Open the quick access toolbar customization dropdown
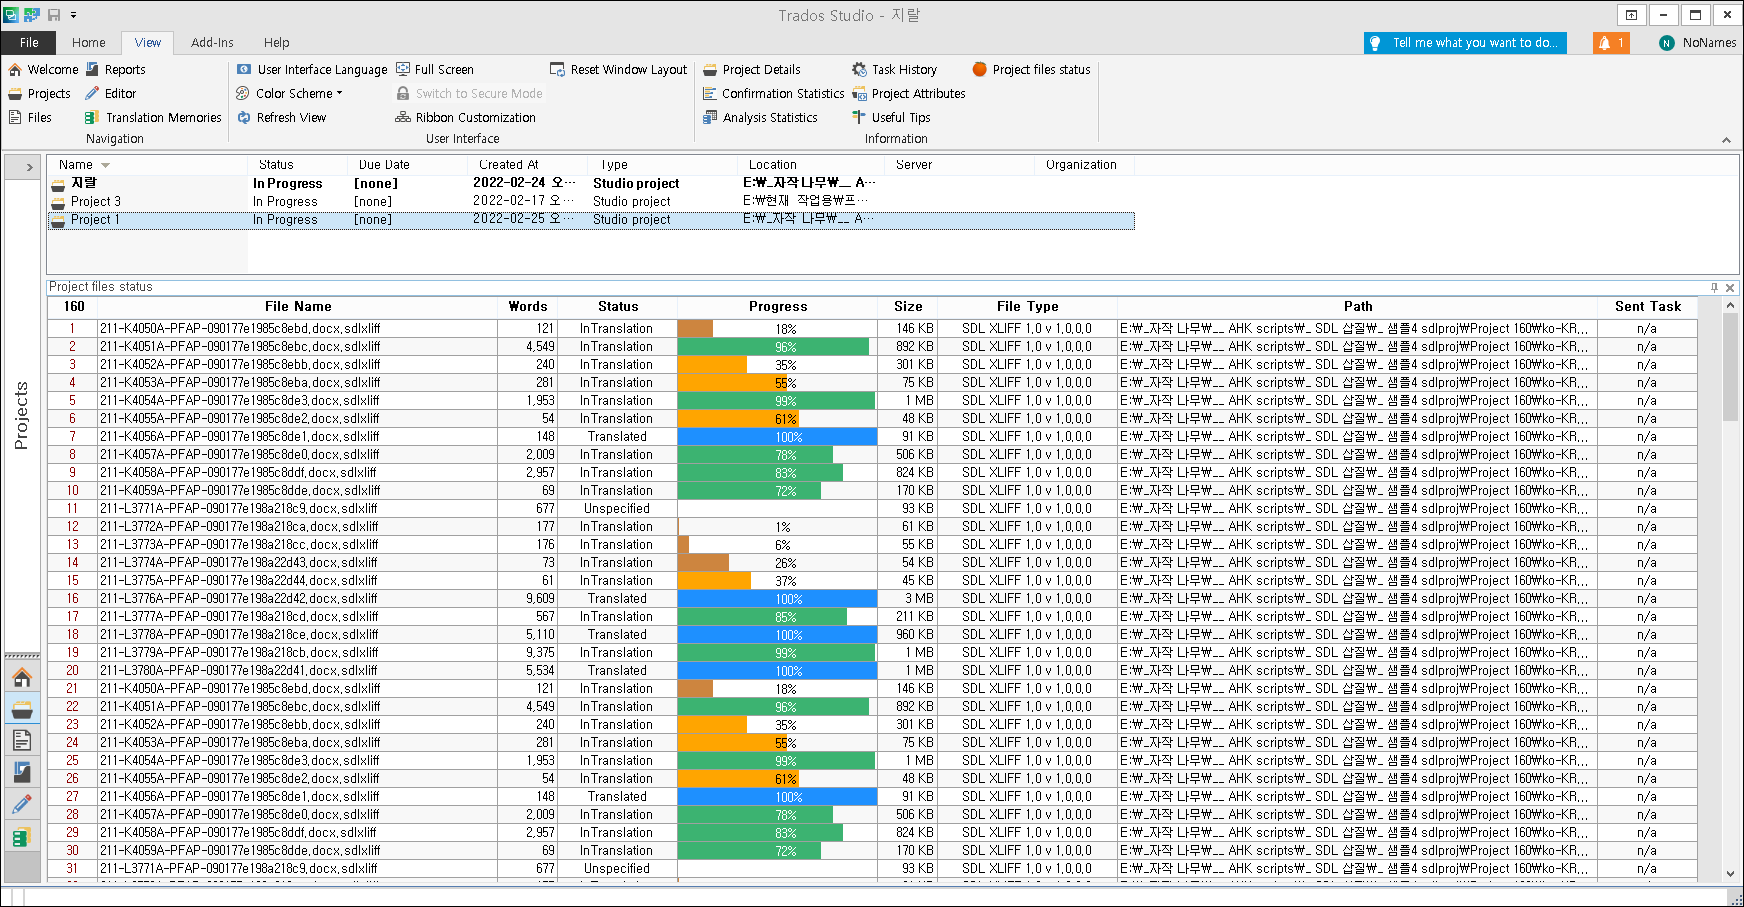1744x907 pixels. click(x=73, y=14)
